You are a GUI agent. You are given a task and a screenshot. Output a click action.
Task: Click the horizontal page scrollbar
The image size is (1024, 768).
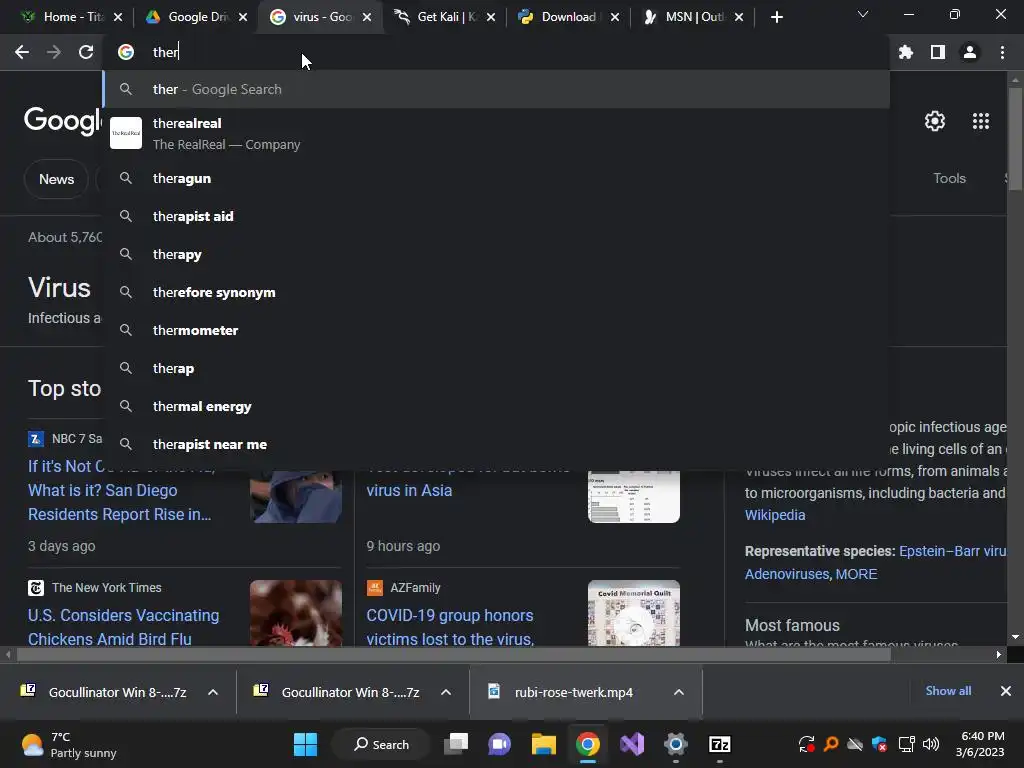(454, 654)
